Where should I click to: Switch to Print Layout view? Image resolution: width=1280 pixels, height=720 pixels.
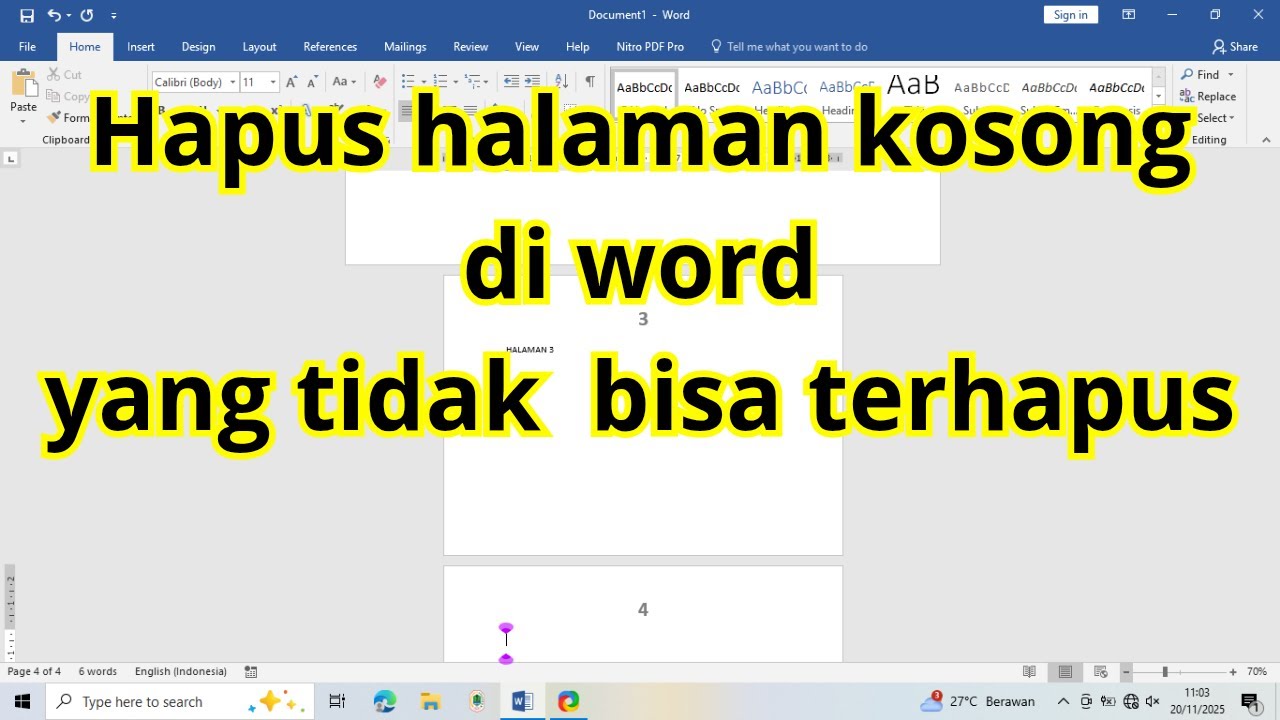pos(1065,672)
